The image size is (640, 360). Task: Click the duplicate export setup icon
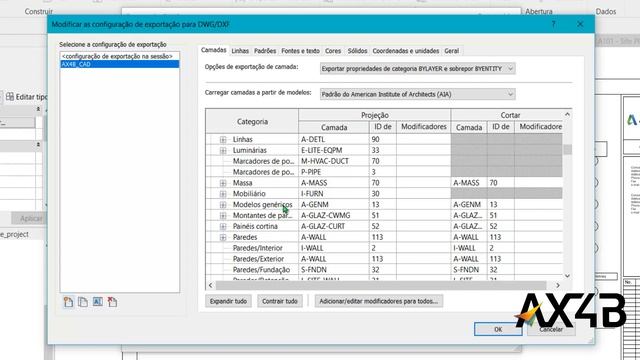83,302
